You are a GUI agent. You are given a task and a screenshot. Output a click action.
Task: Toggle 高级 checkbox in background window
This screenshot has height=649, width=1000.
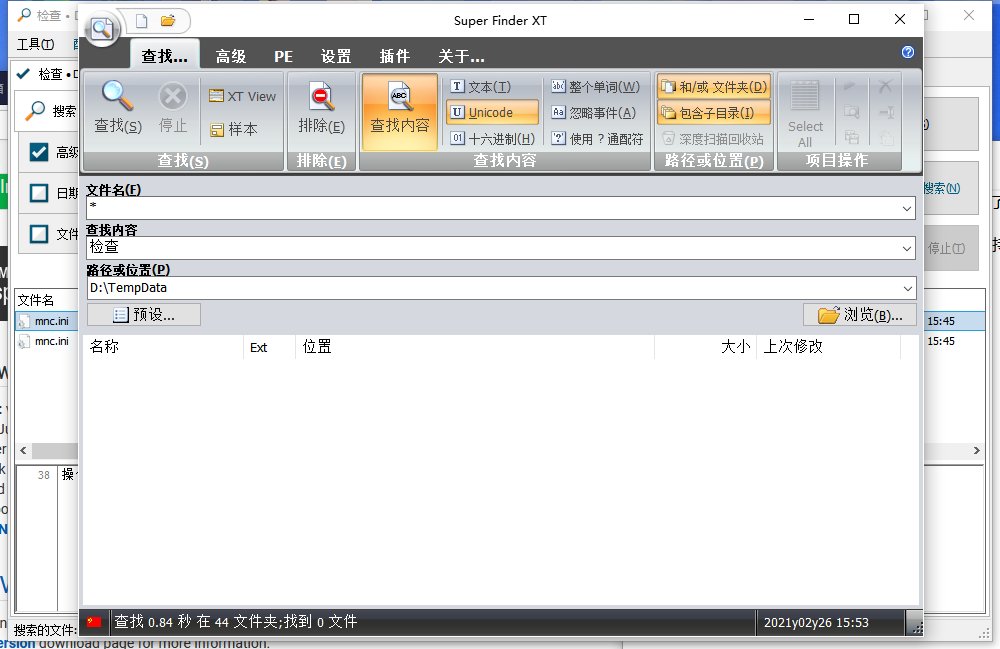39,152
